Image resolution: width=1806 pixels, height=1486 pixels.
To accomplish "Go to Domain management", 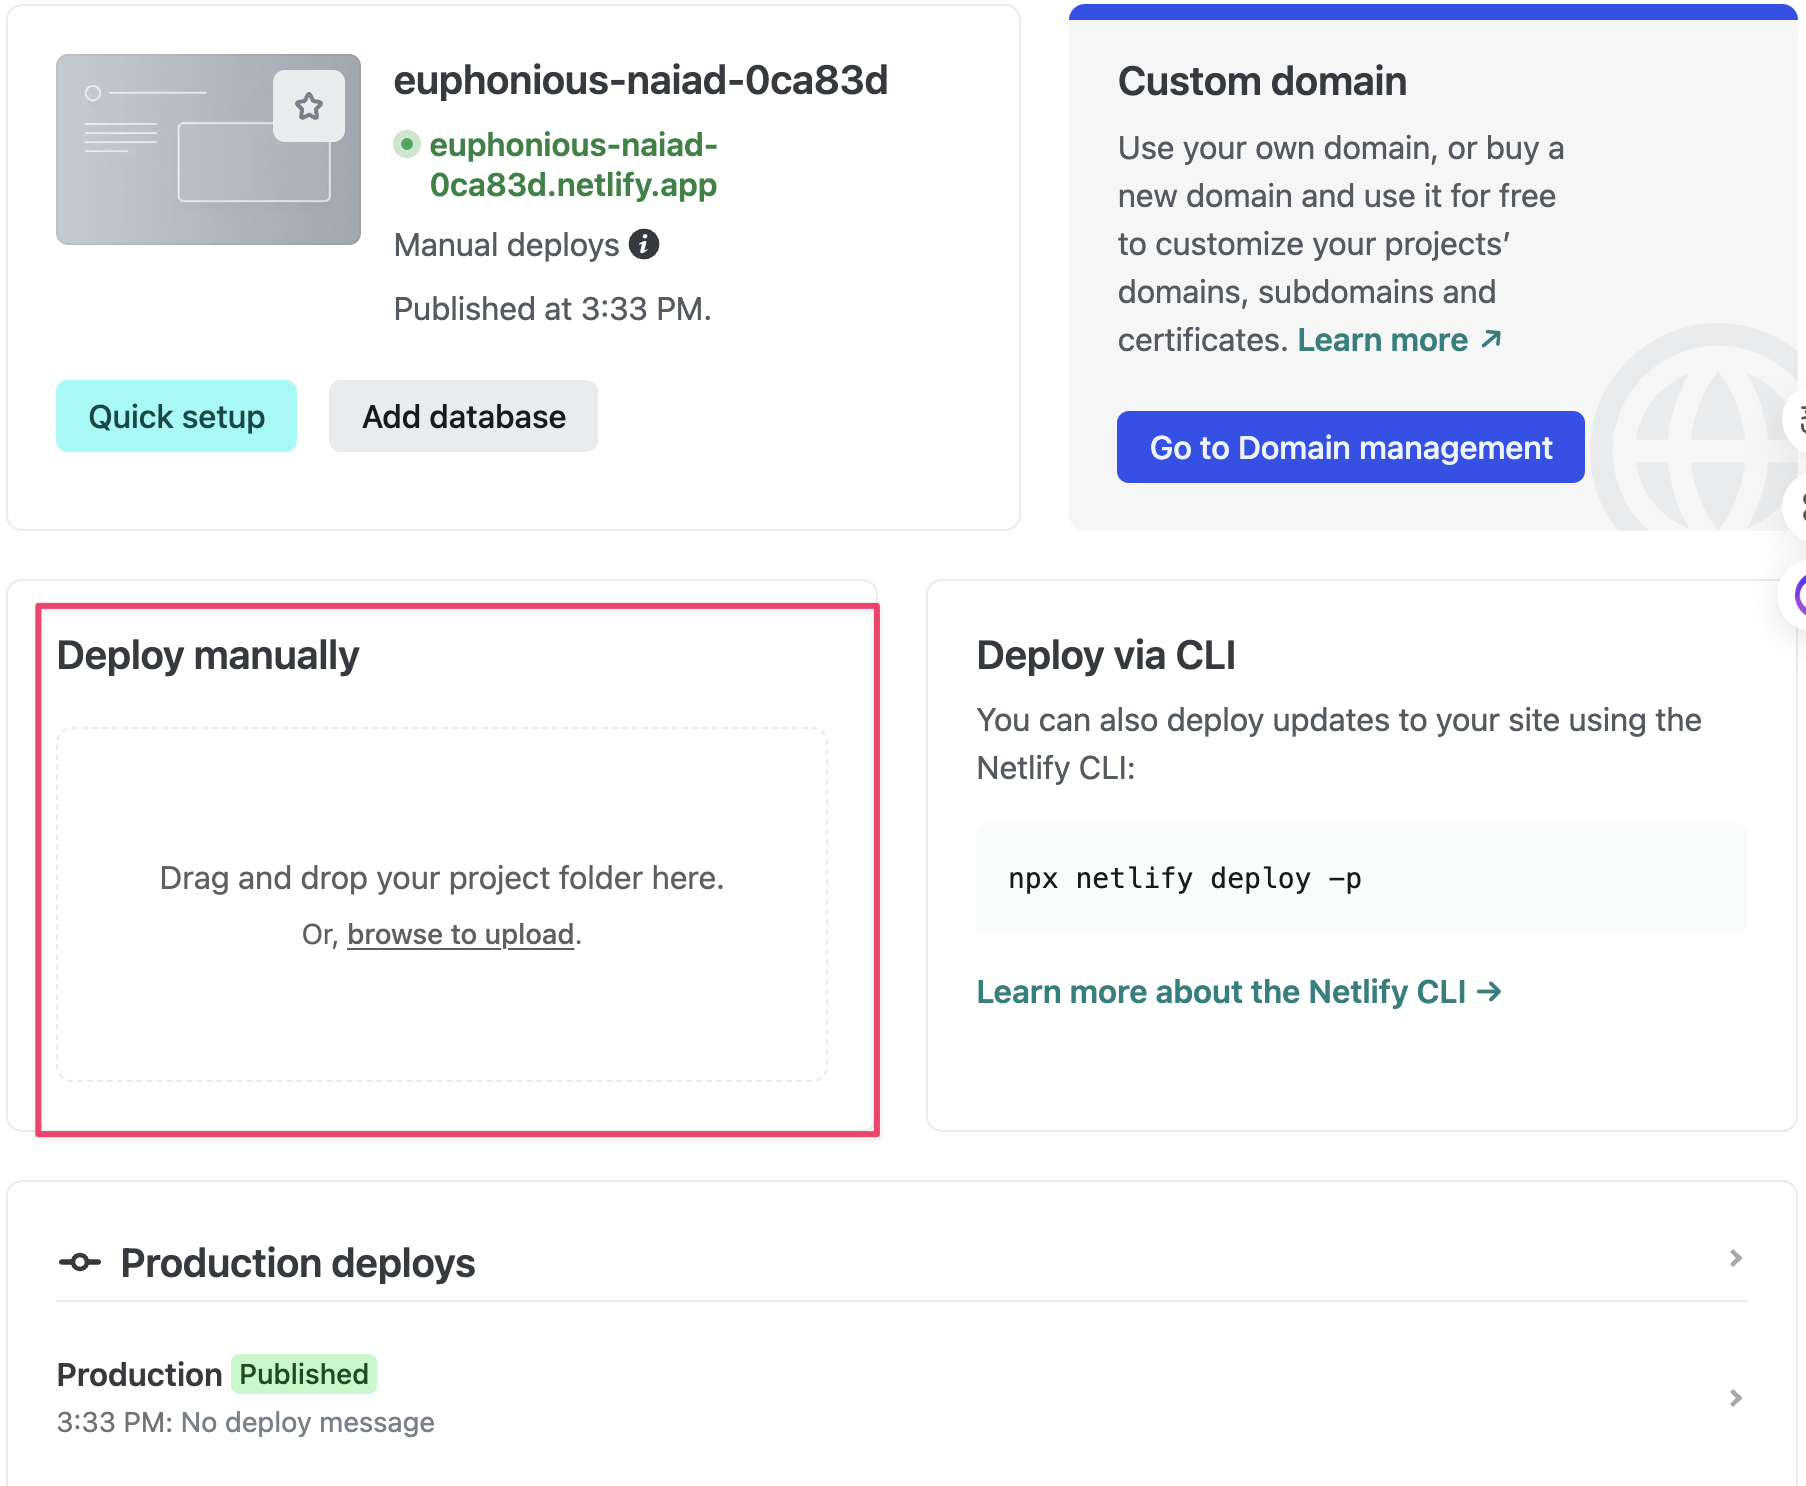I will click(1350, 447).
